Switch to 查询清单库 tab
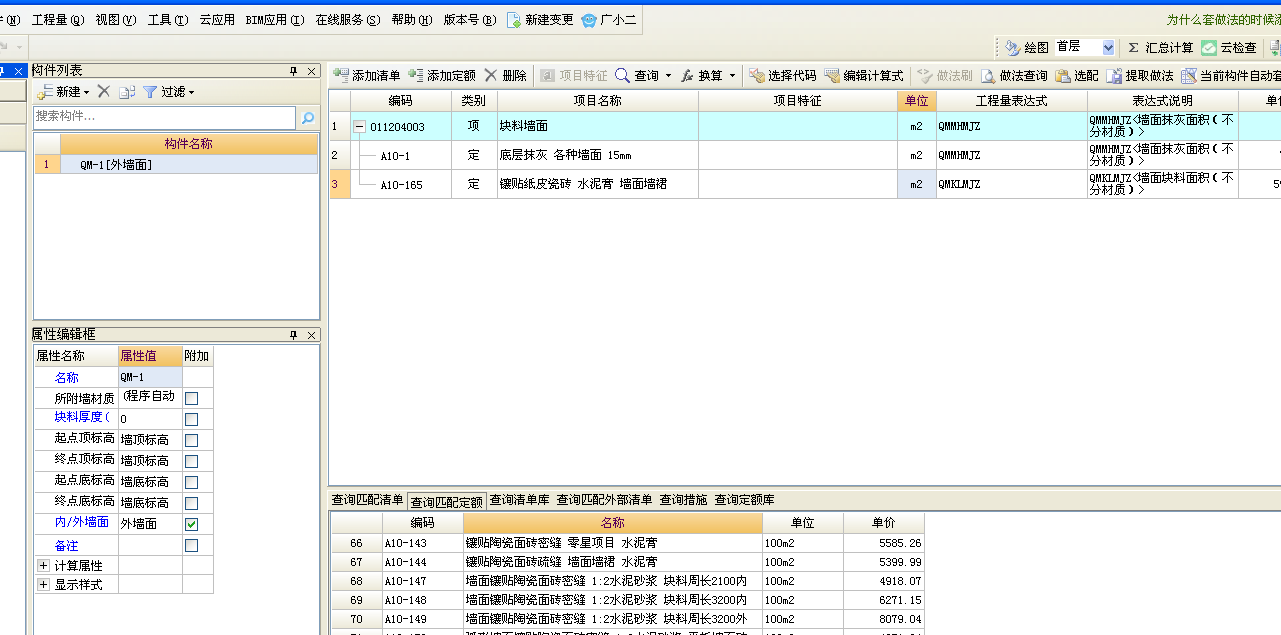 coord(519,500)
